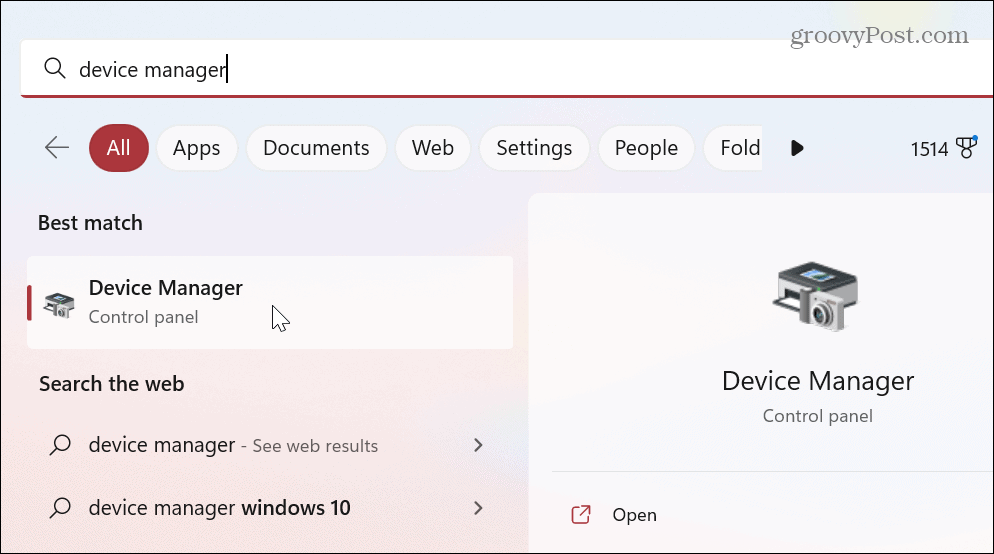The width and height of the screenshot is (994, 554).
Task: Open 'device manager - See web results' suggestion
Action: tap(270, 445)
